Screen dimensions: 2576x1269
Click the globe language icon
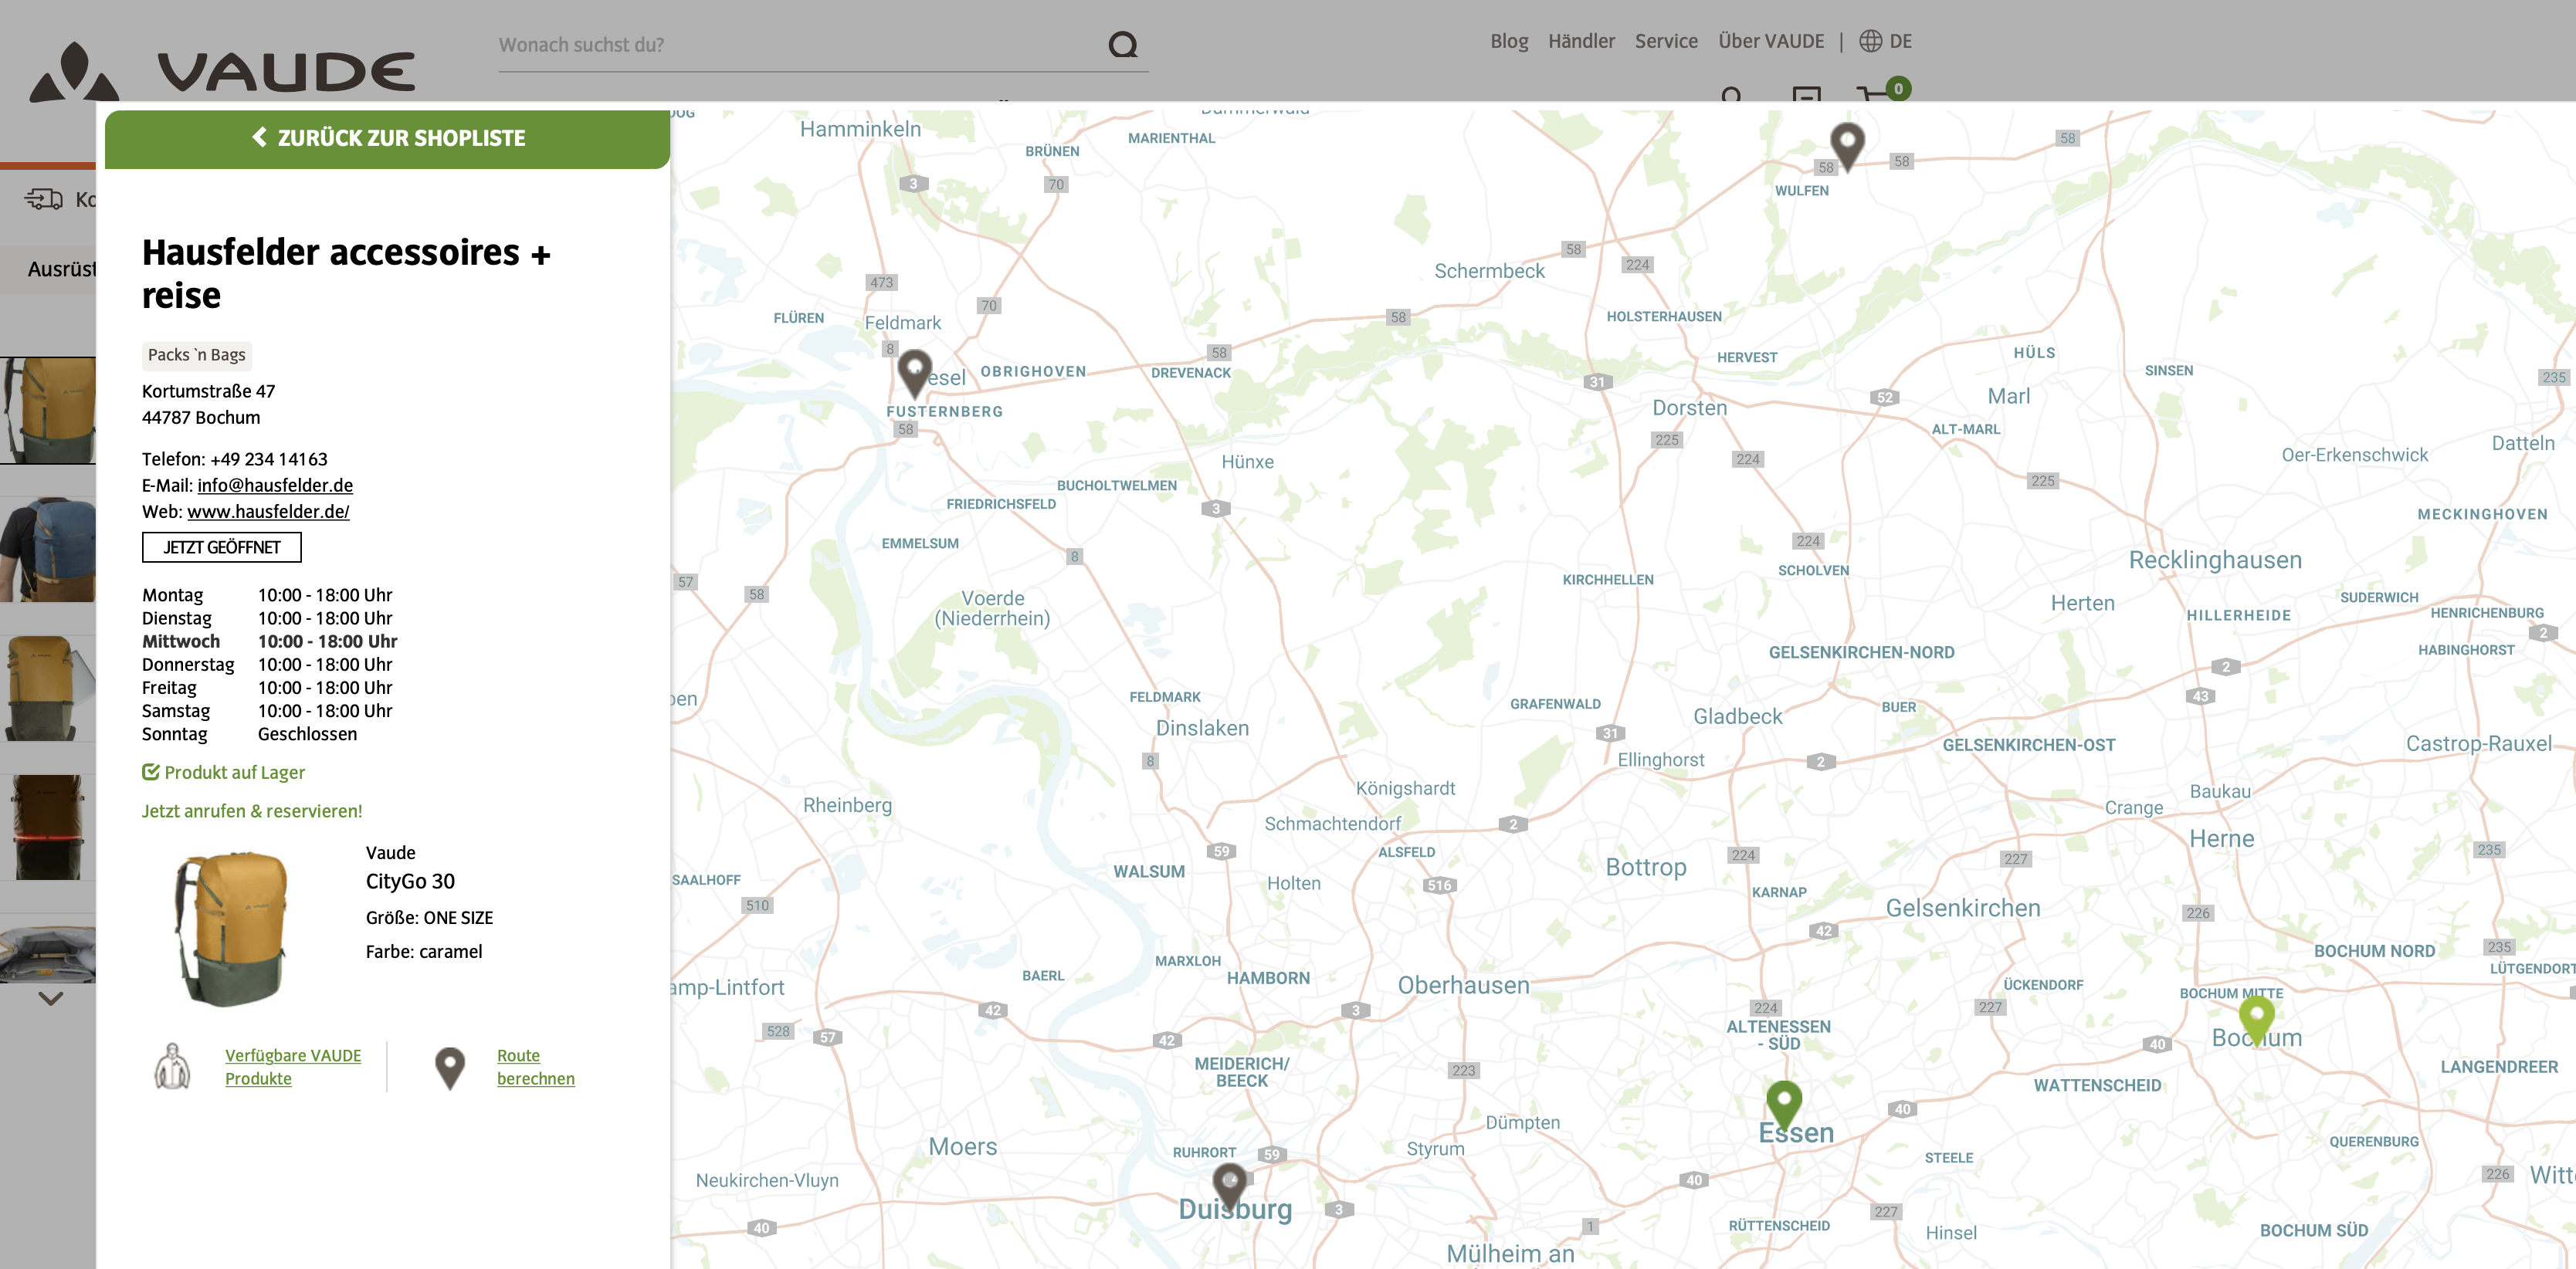point(1870,41)
